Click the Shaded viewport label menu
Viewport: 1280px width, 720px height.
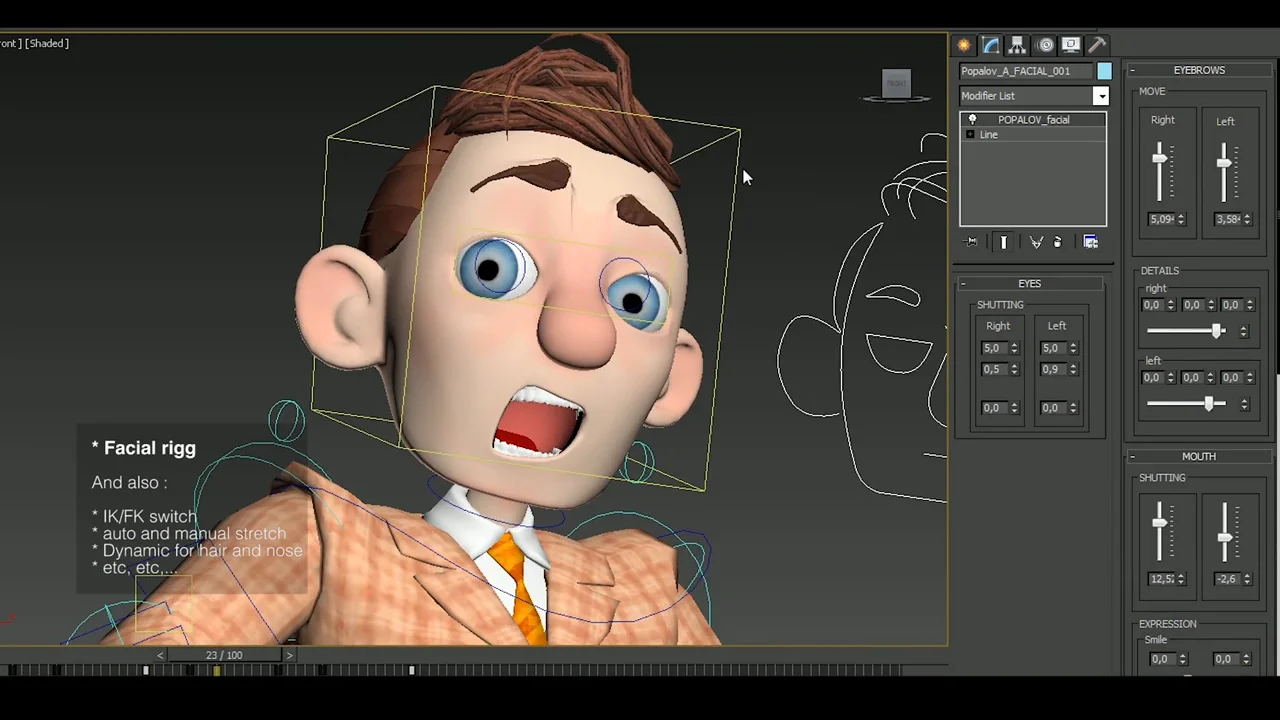pos(46,43)
